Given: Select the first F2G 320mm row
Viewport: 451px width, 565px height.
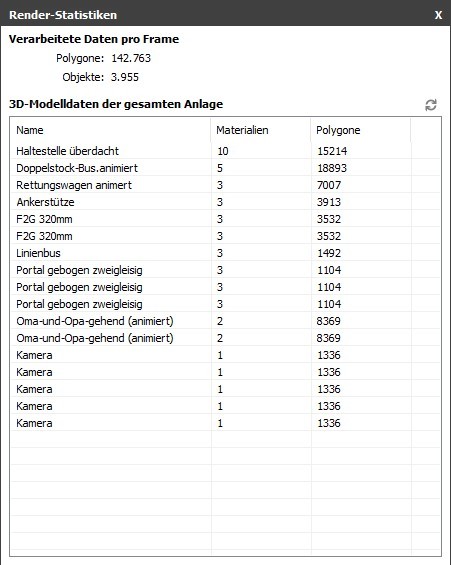Looking at the screenshot, I should (226, 219).
